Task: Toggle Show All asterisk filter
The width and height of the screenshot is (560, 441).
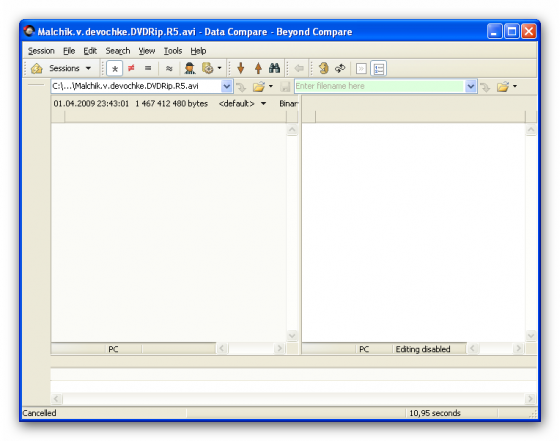Action: point(115,68)
